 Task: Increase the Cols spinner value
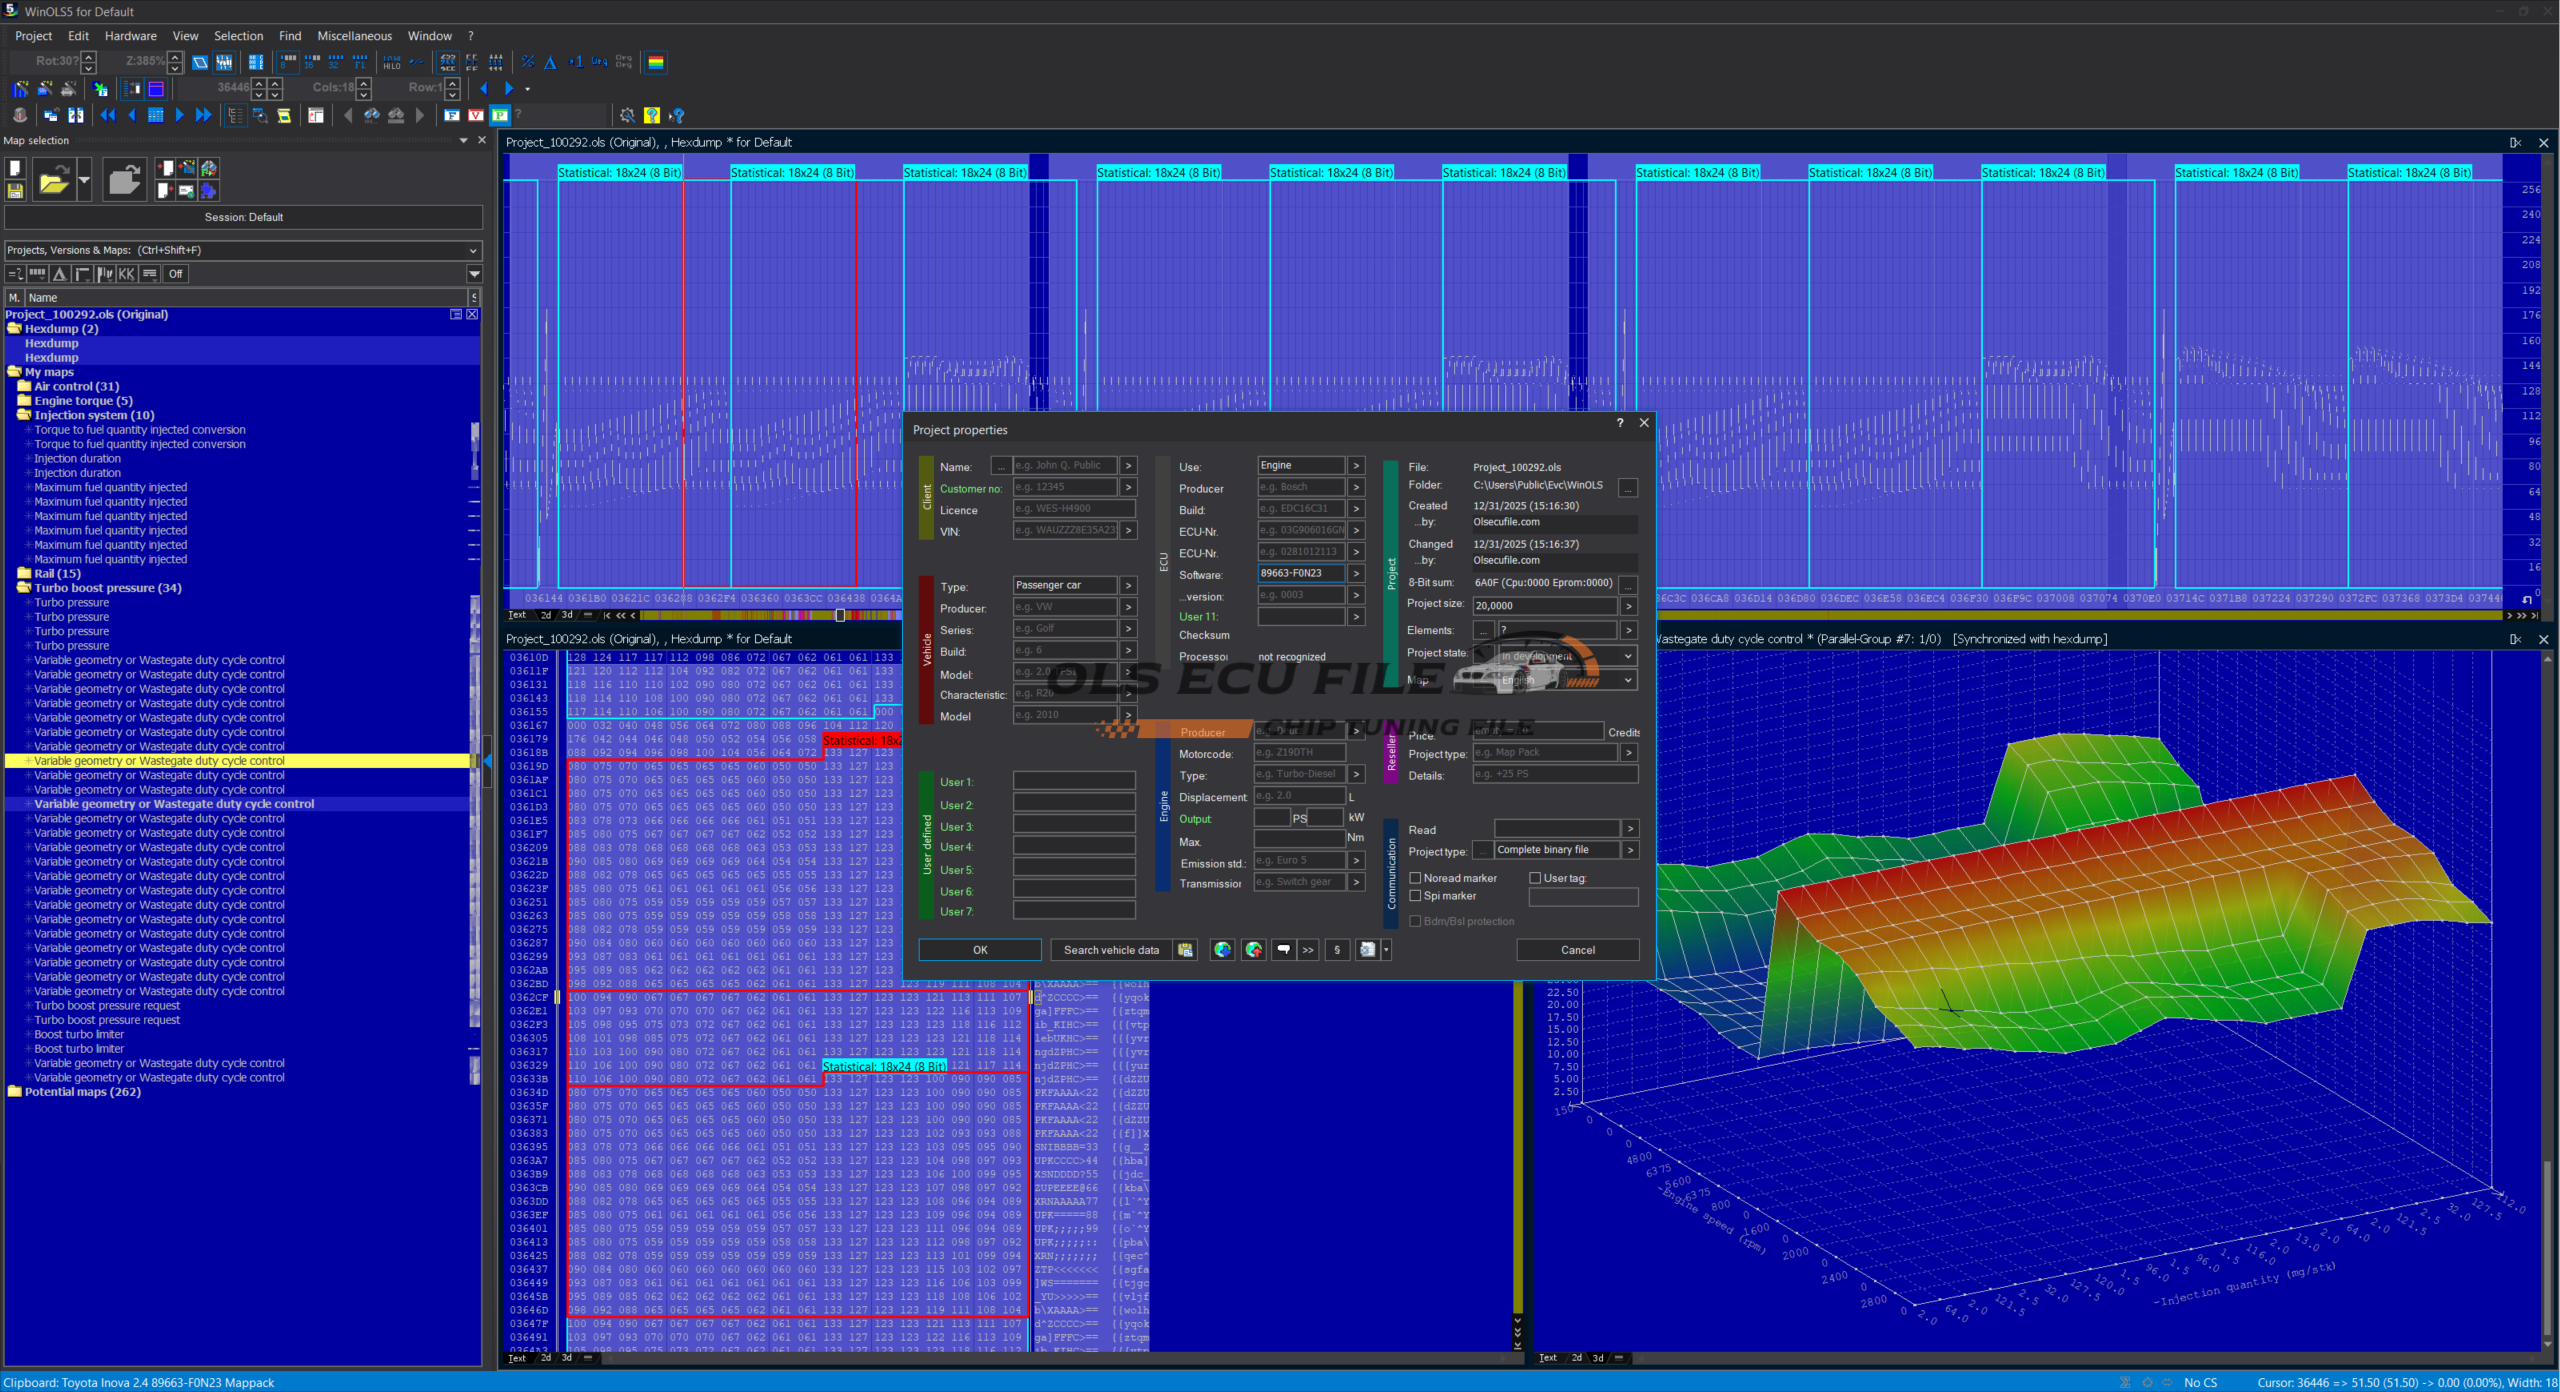coord(364,83)
